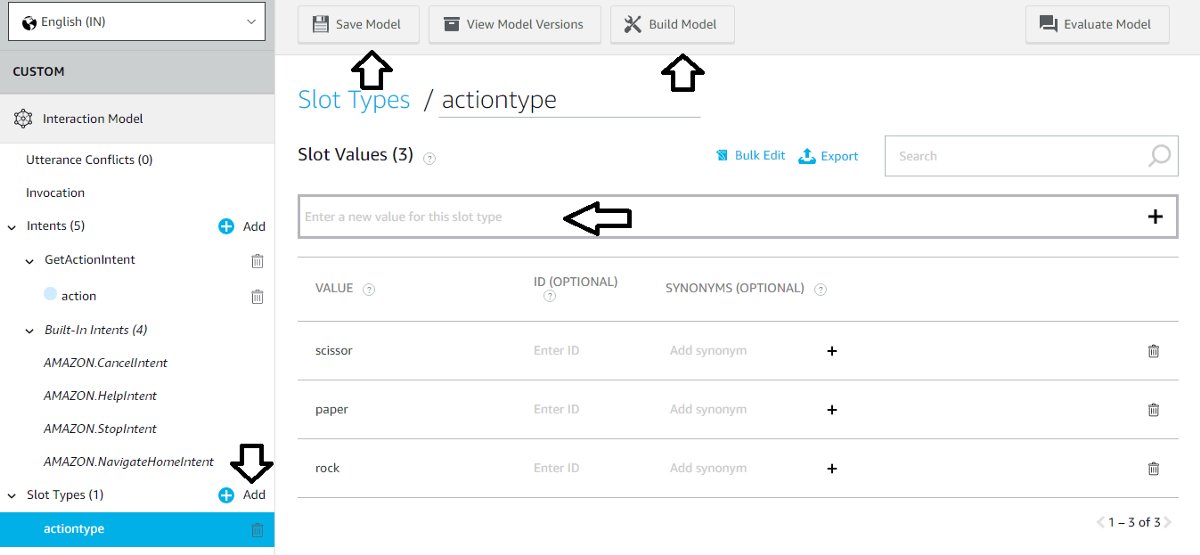
Task: Show help for ID (OPTIONAL) column
Action: point(549,297)
